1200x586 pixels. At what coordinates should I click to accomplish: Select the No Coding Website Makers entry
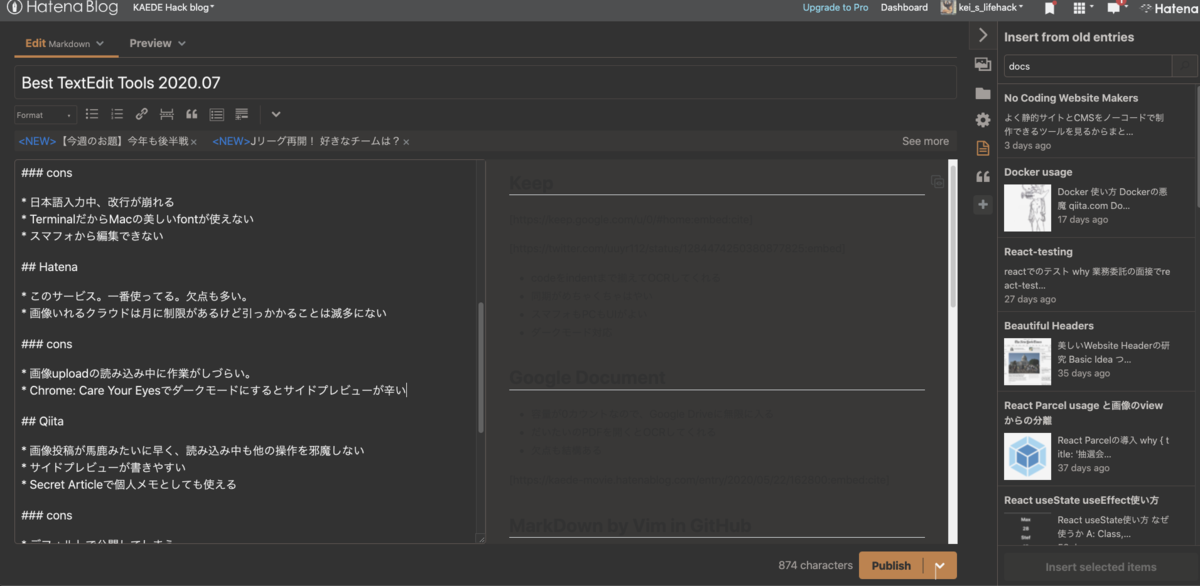(x=1098, y=122)
